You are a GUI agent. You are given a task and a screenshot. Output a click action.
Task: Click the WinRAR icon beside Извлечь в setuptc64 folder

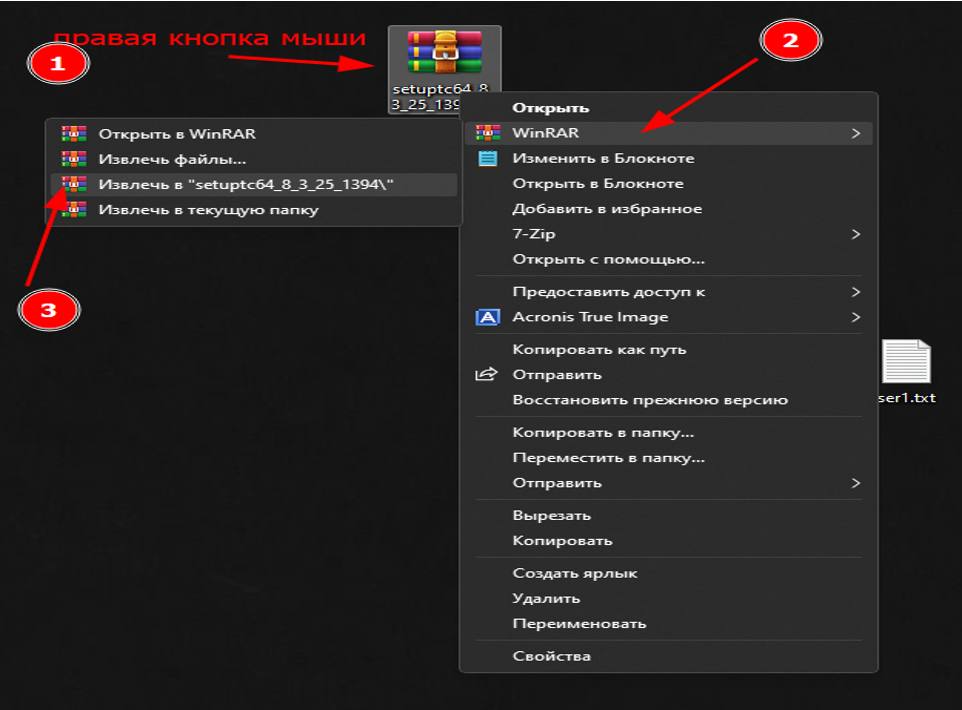[74, 184]
